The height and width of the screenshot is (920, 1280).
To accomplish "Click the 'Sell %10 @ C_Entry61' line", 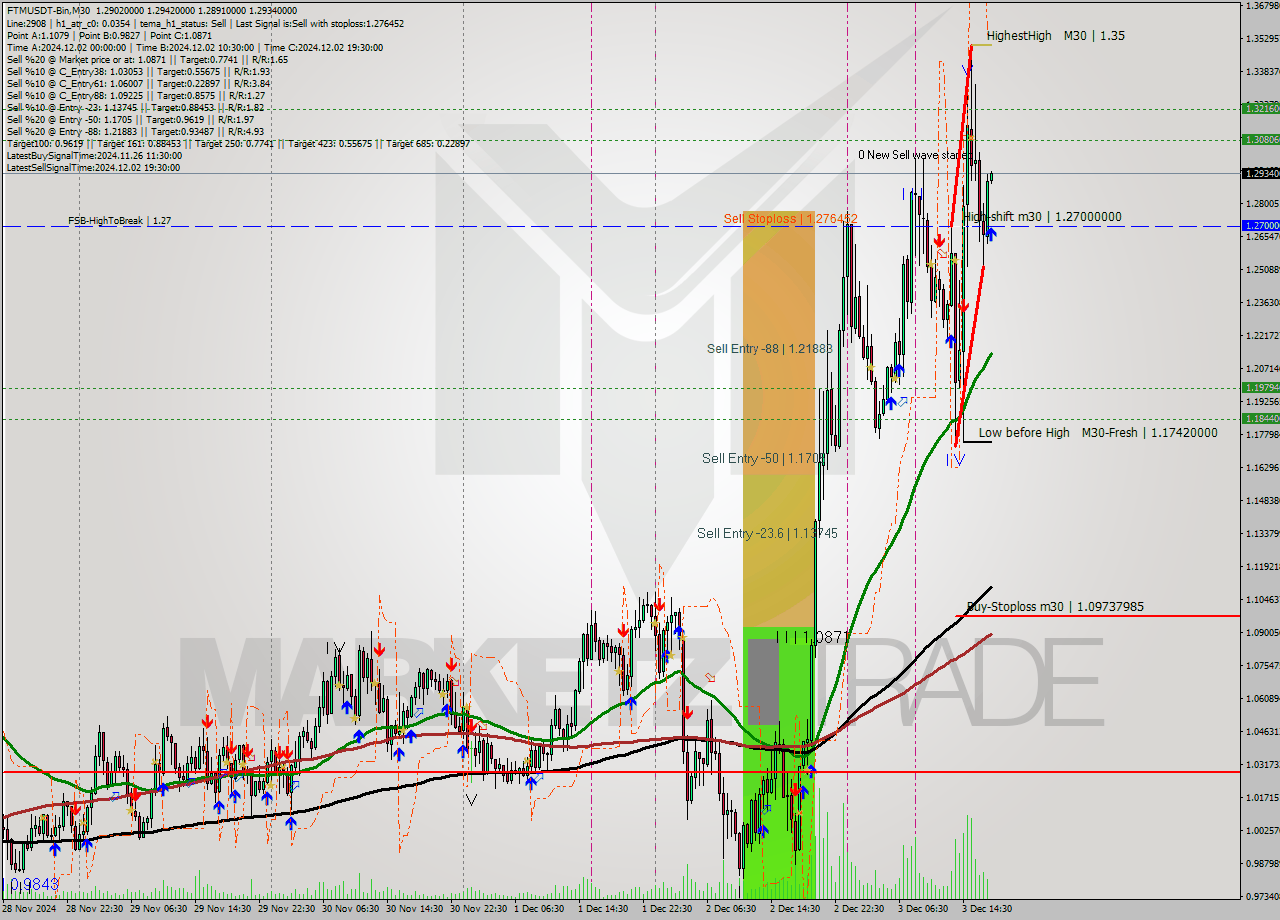I will coord(138,83).
